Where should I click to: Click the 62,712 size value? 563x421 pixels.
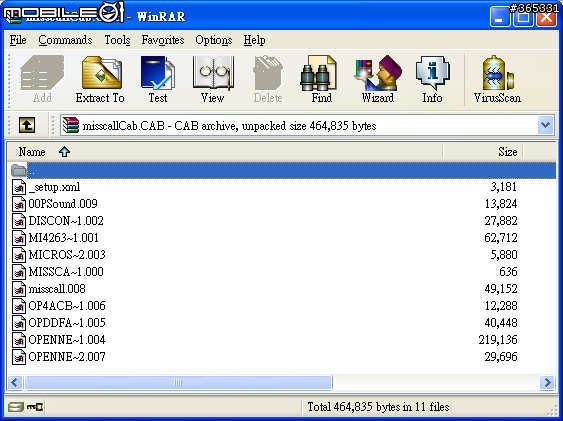click(501, 238)
